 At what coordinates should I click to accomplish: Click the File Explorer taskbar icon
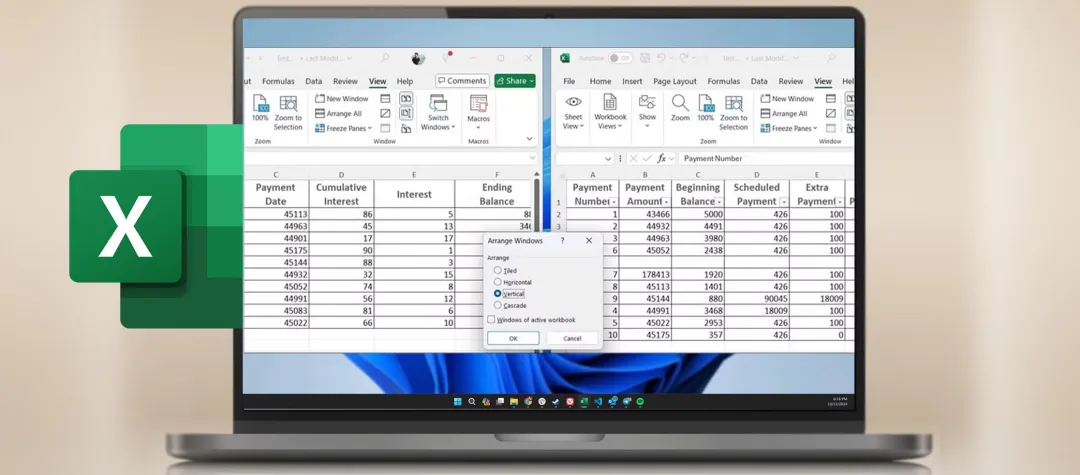click(x=514, y=401)
